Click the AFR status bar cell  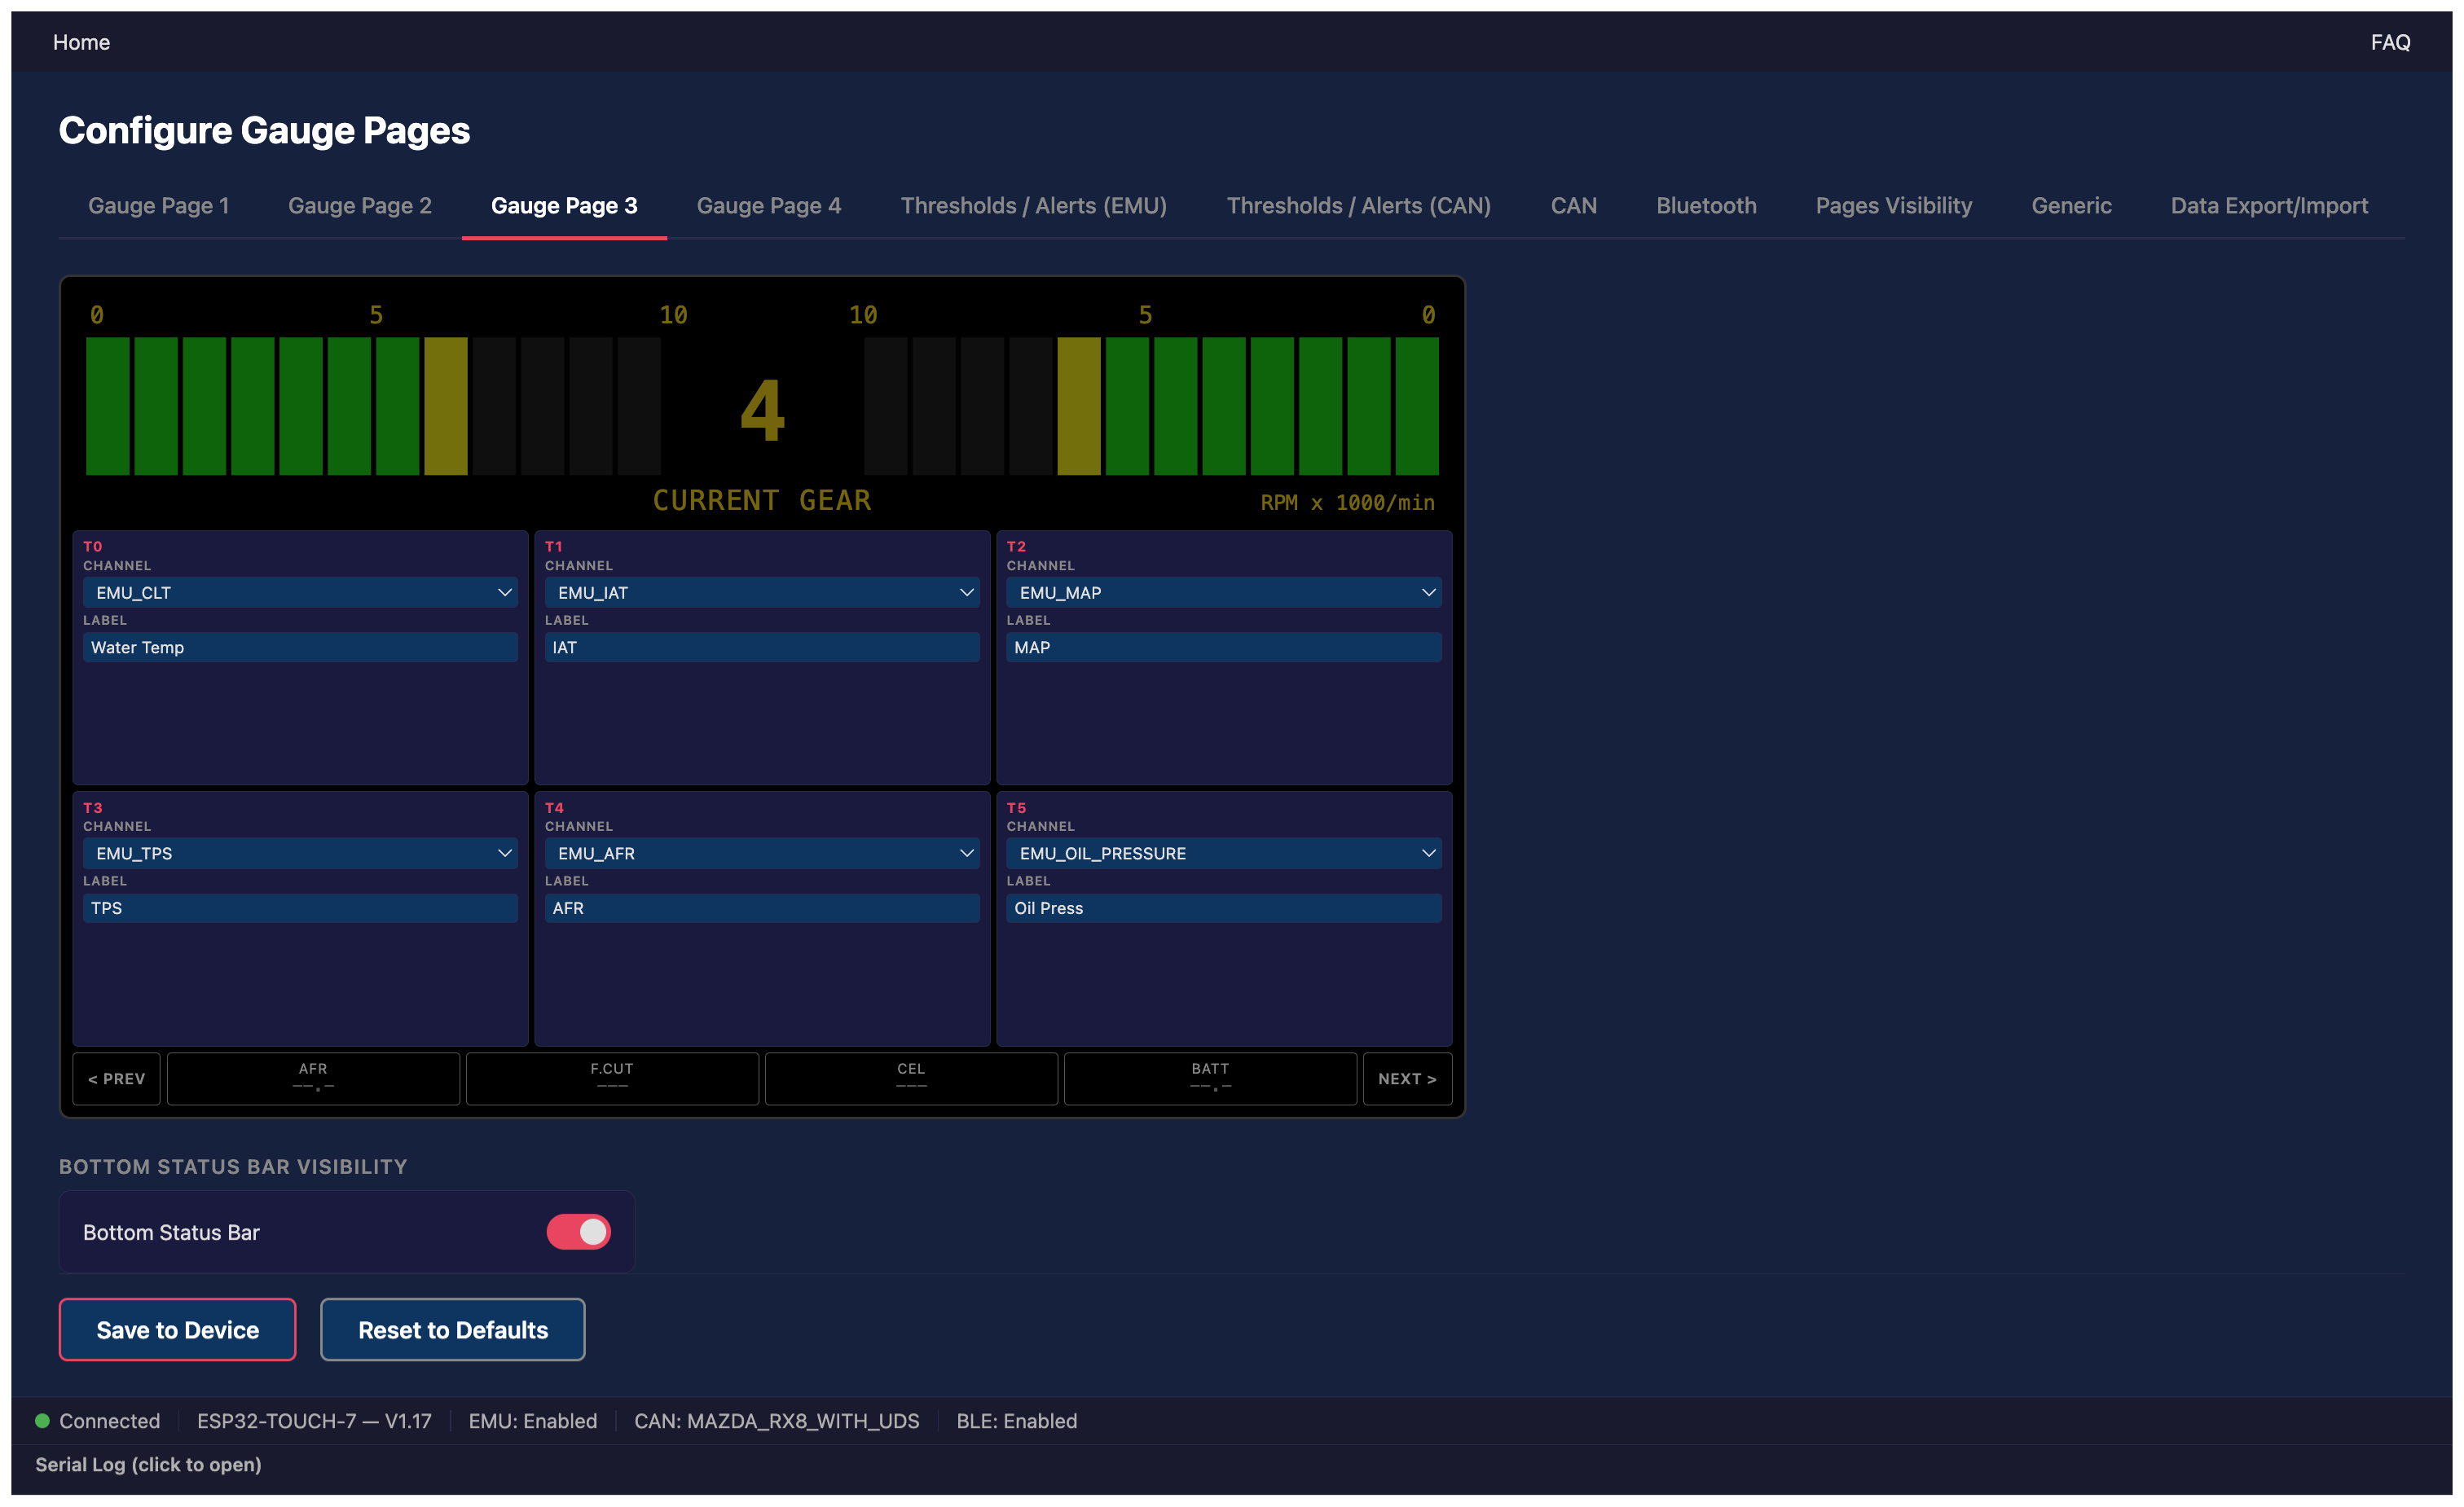coord(313,1078)
